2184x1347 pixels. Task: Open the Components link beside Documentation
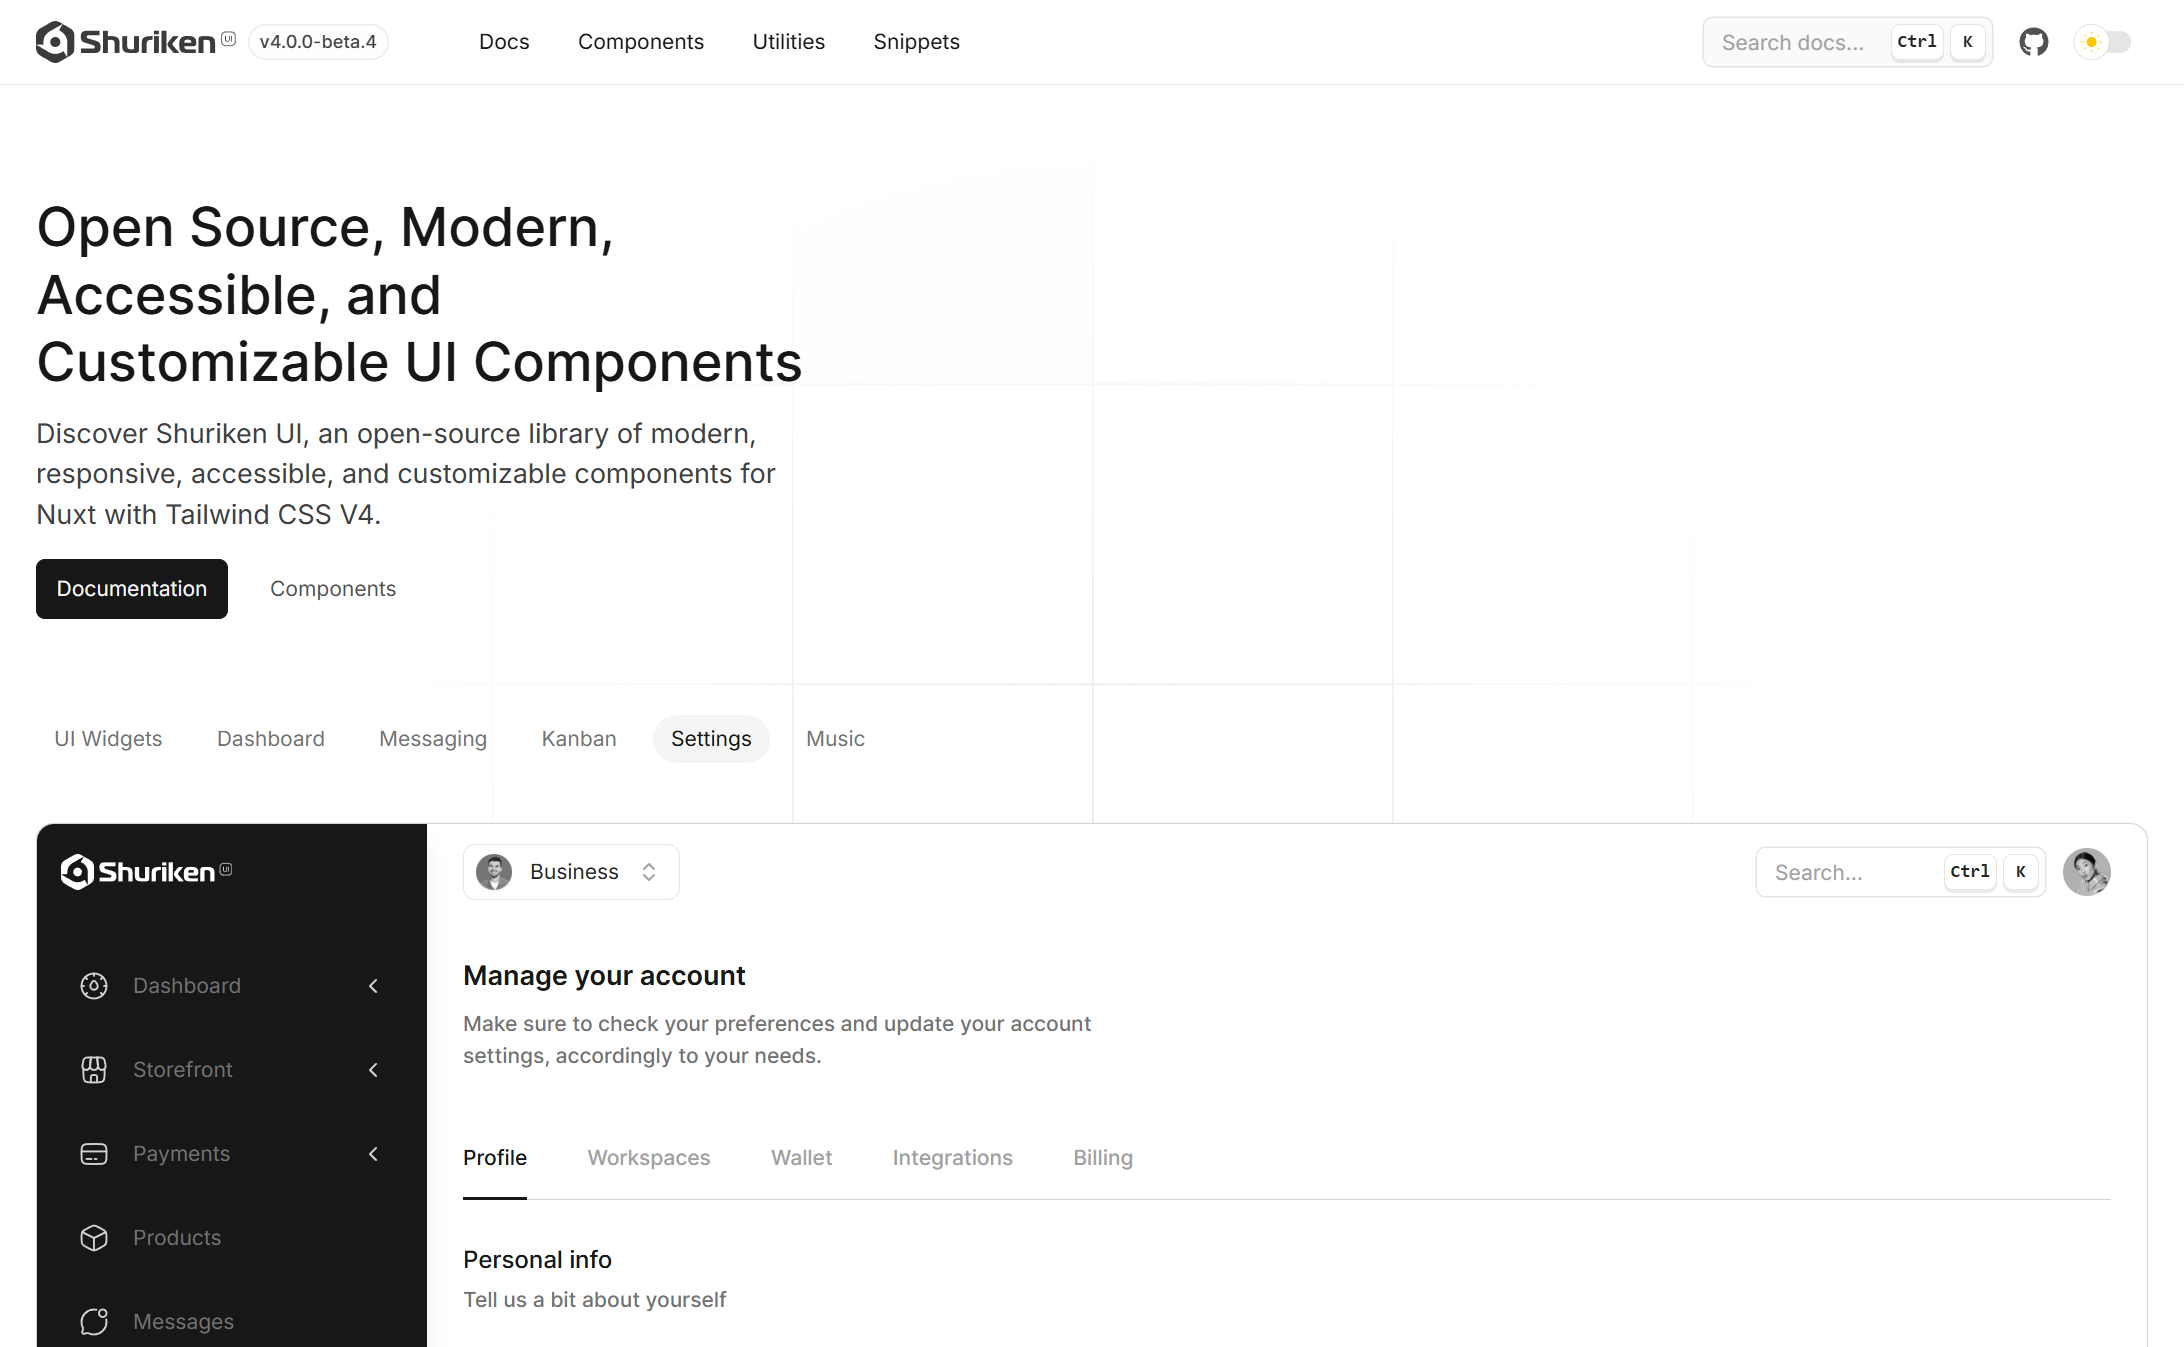click(333, 589)
